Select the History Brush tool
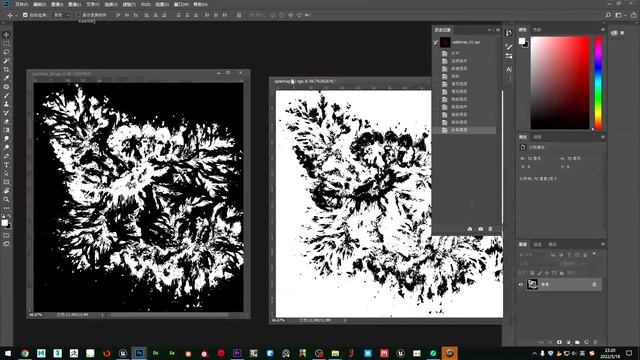The width and height of the screenshot is (640, 360). [x=6, y=113]
